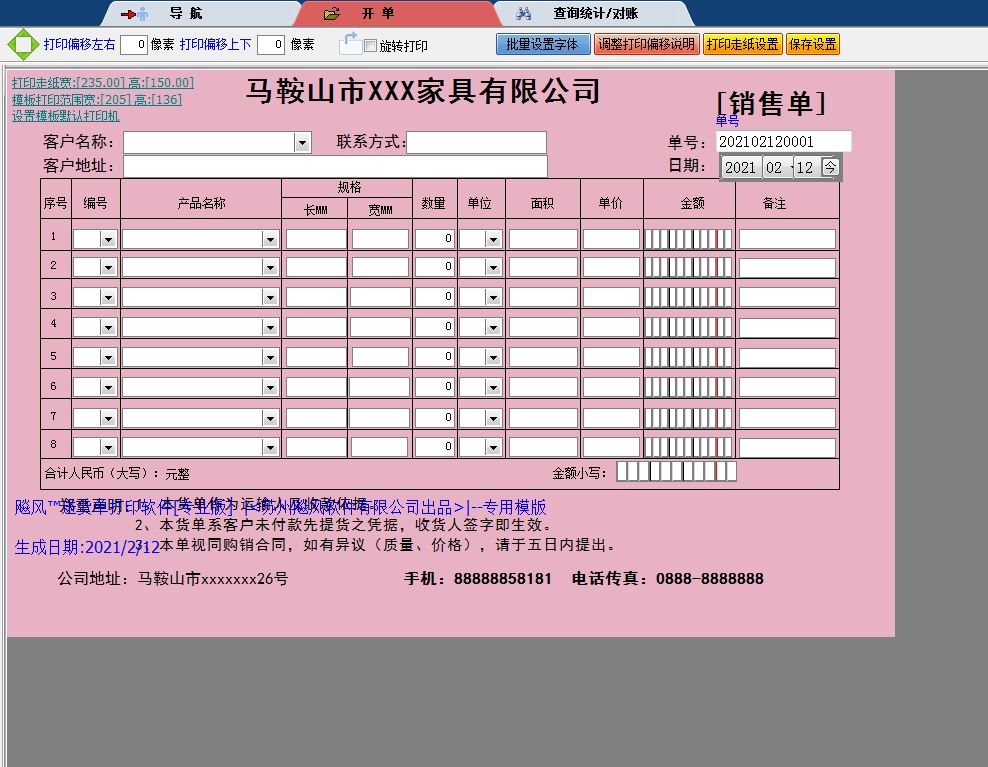
Task: Select the 客户地址 text field
Action: click(x=335, y=166)
